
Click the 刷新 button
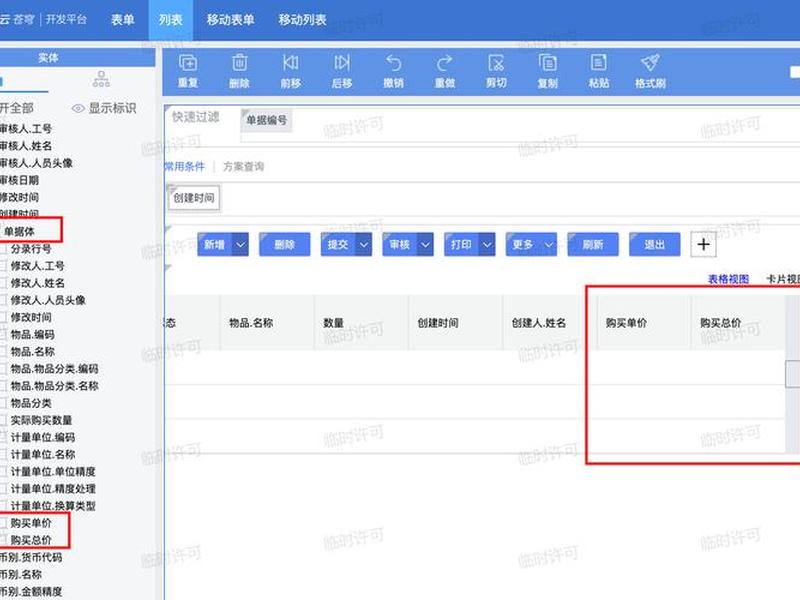(x=593, y=245)
